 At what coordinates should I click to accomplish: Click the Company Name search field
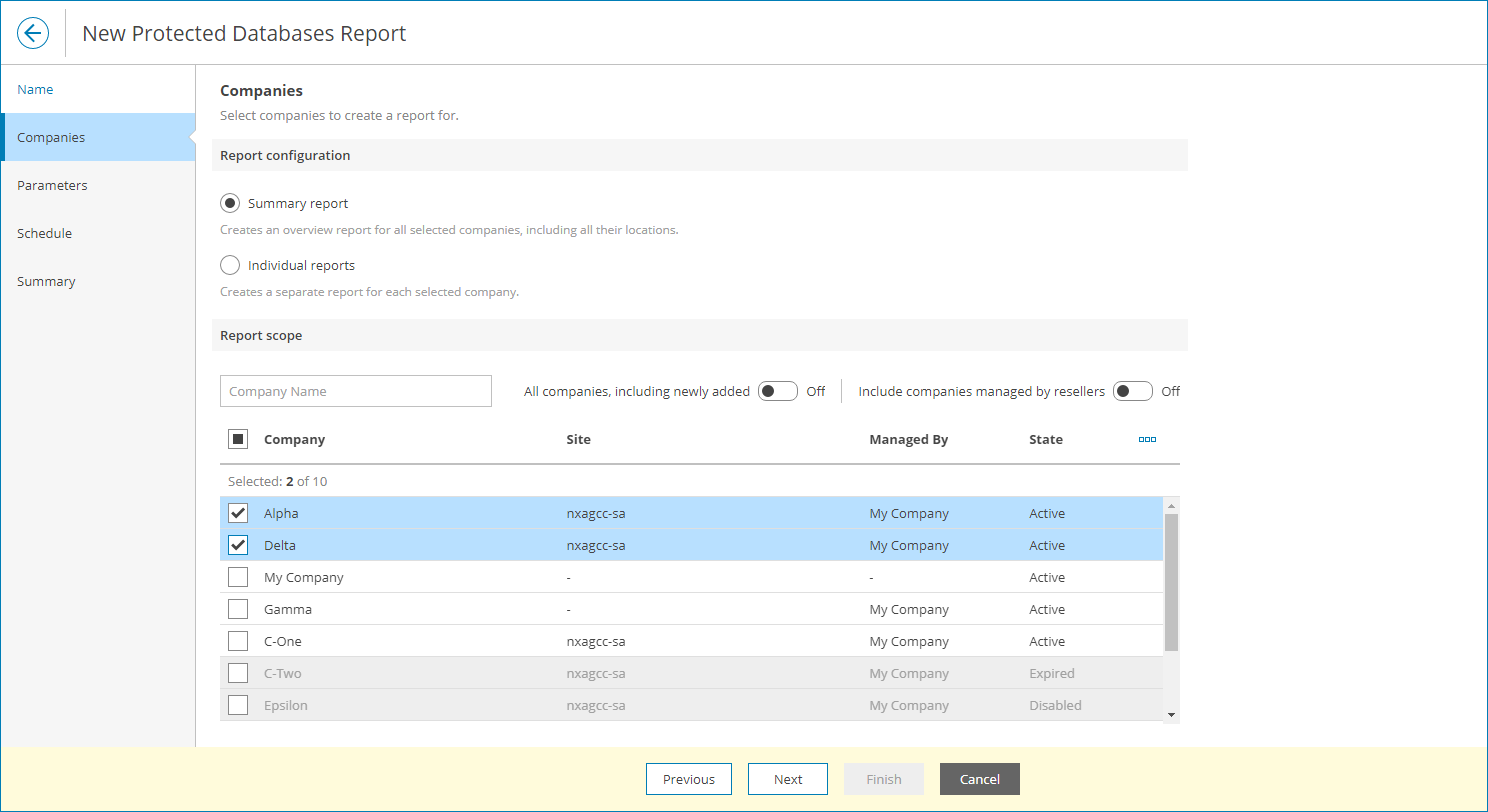[x=355, y=391]
